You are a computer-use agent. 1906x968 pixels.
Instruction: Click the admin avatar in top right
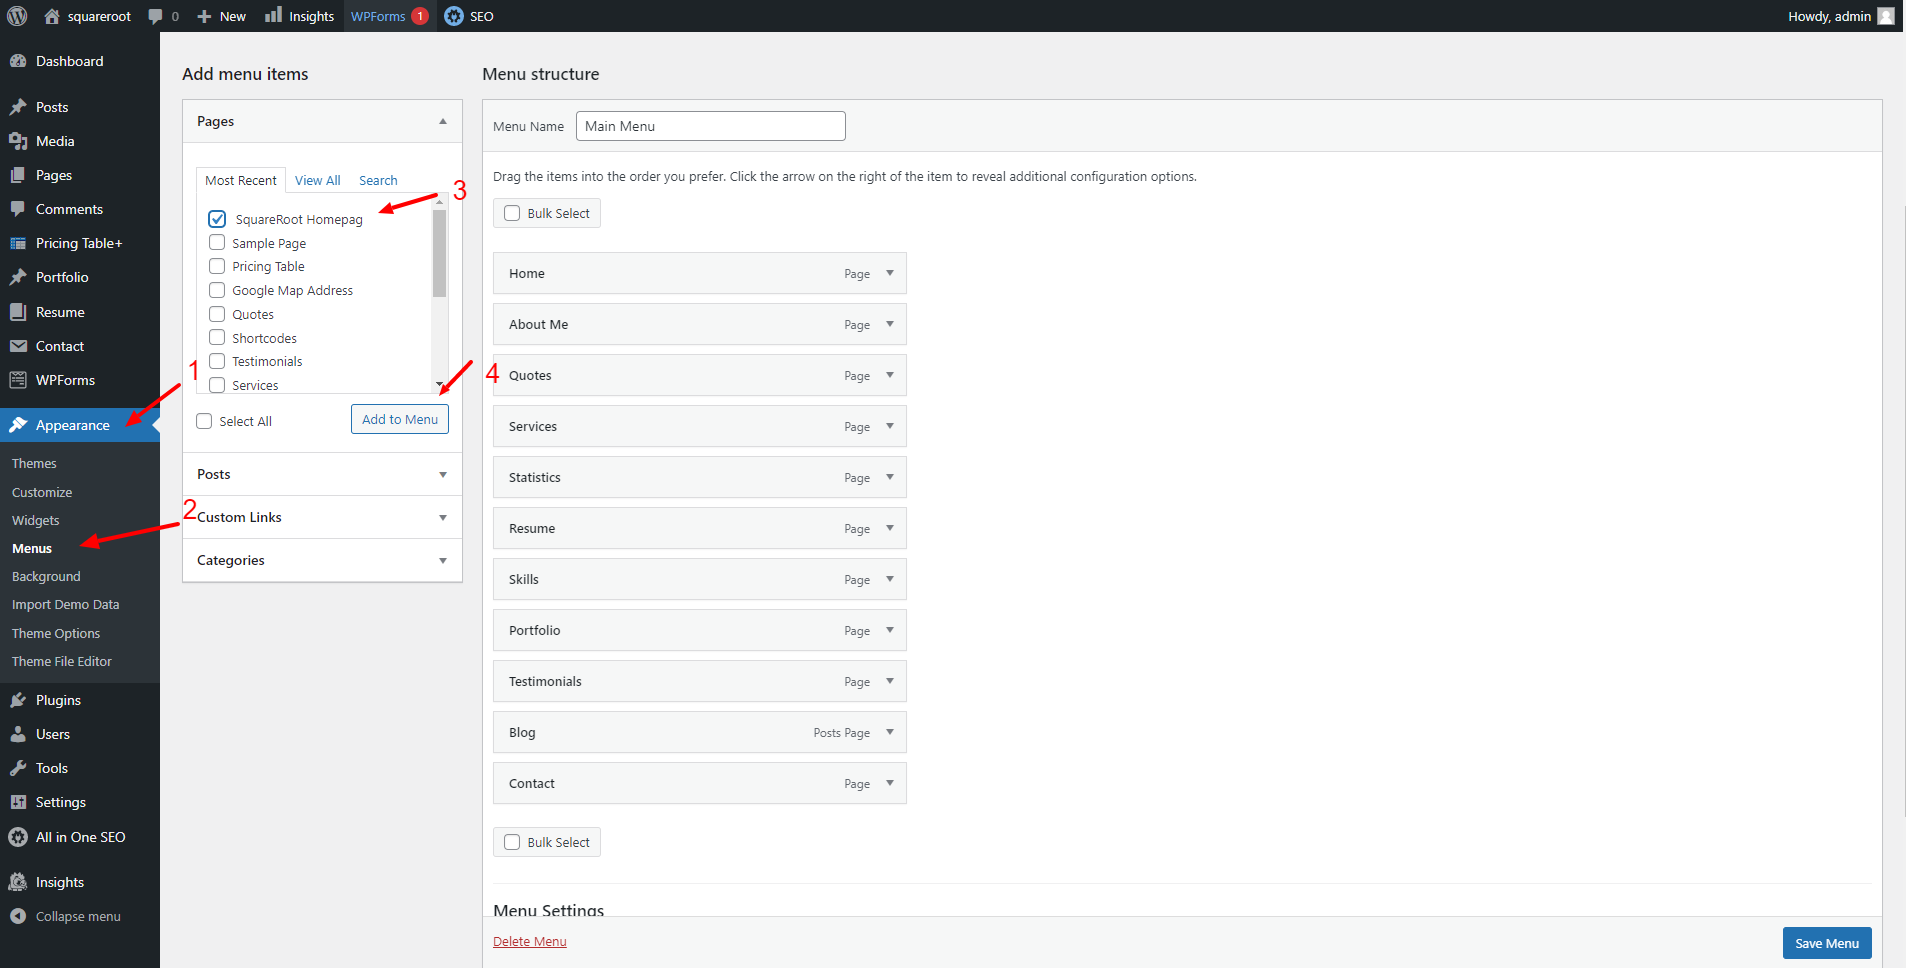1886,16
